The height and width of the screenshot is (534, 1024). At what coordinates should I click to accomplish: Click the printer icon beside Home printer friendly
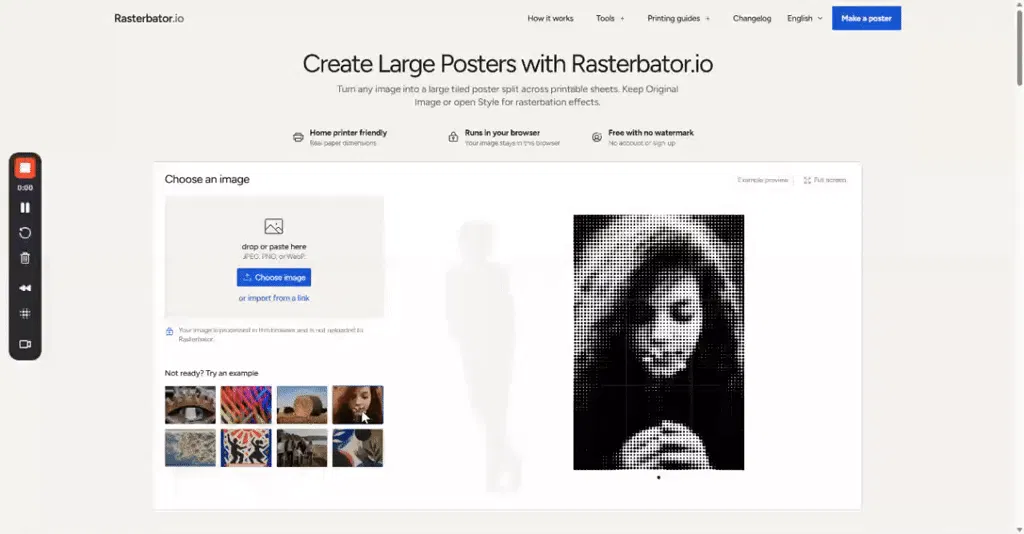pos(298,137)
